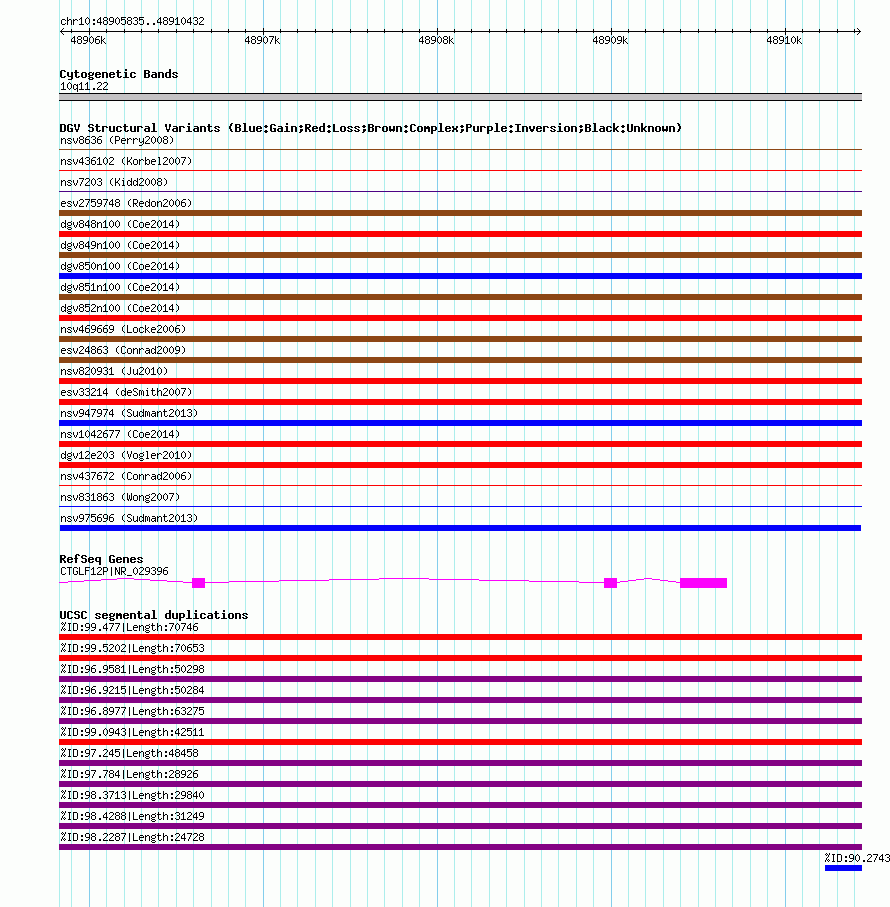Select the dgv848n100 (Coe2014) label
The height and width of the screenshot is (907, 890).
120,224
